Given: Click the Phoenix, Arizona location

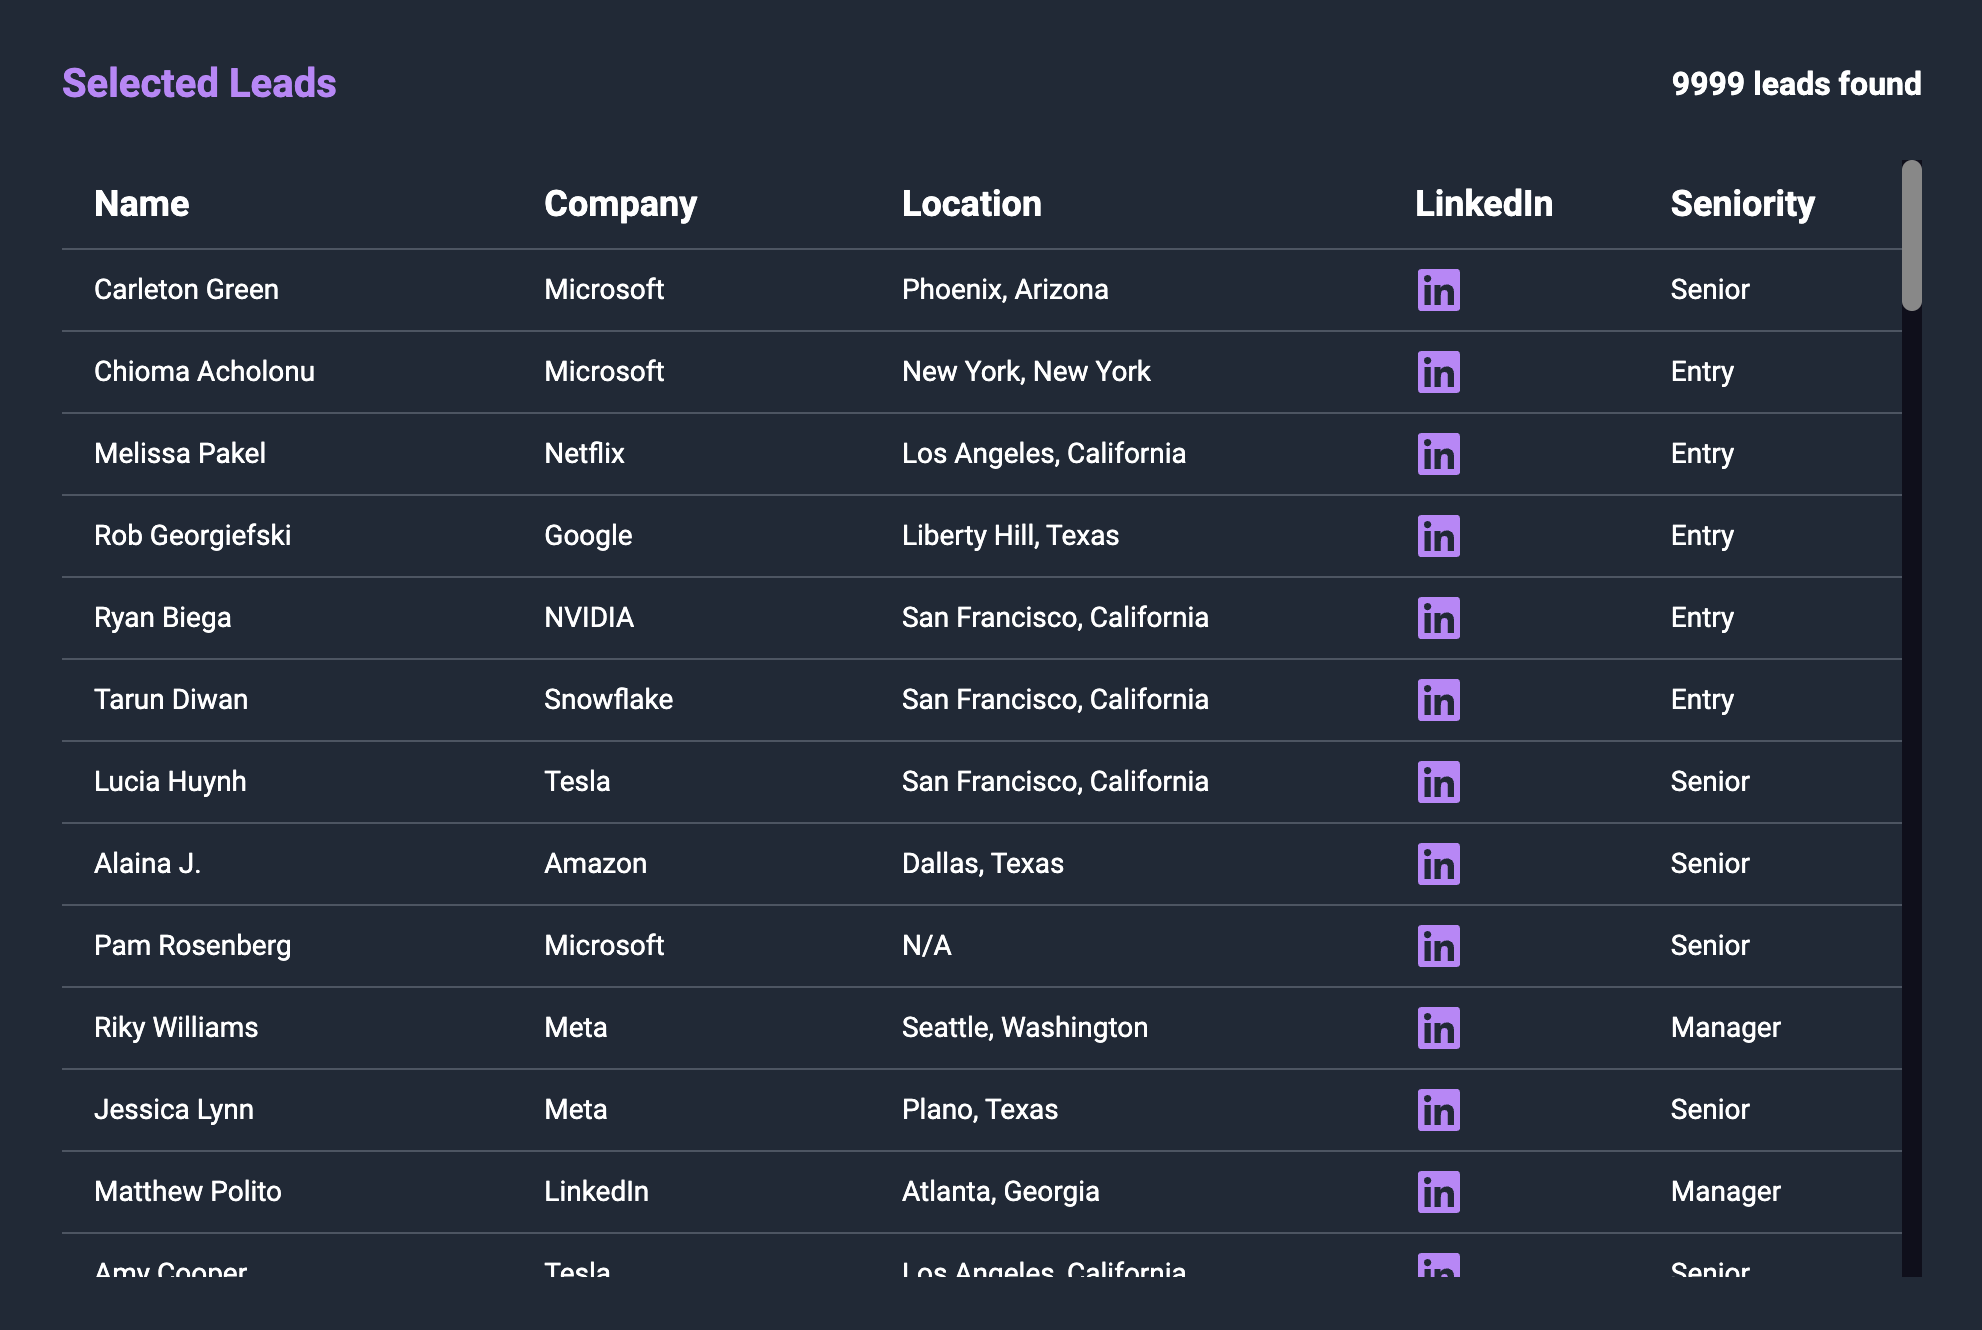Looking at the screenshot, I should pos(1005,290).
